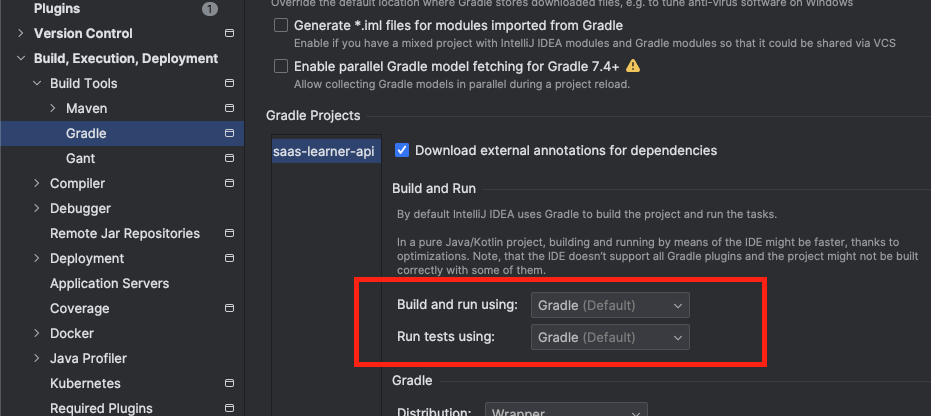Click the Gradle Projects section heading
This screenshot has height=416, width=931.
tap(313, 115)
